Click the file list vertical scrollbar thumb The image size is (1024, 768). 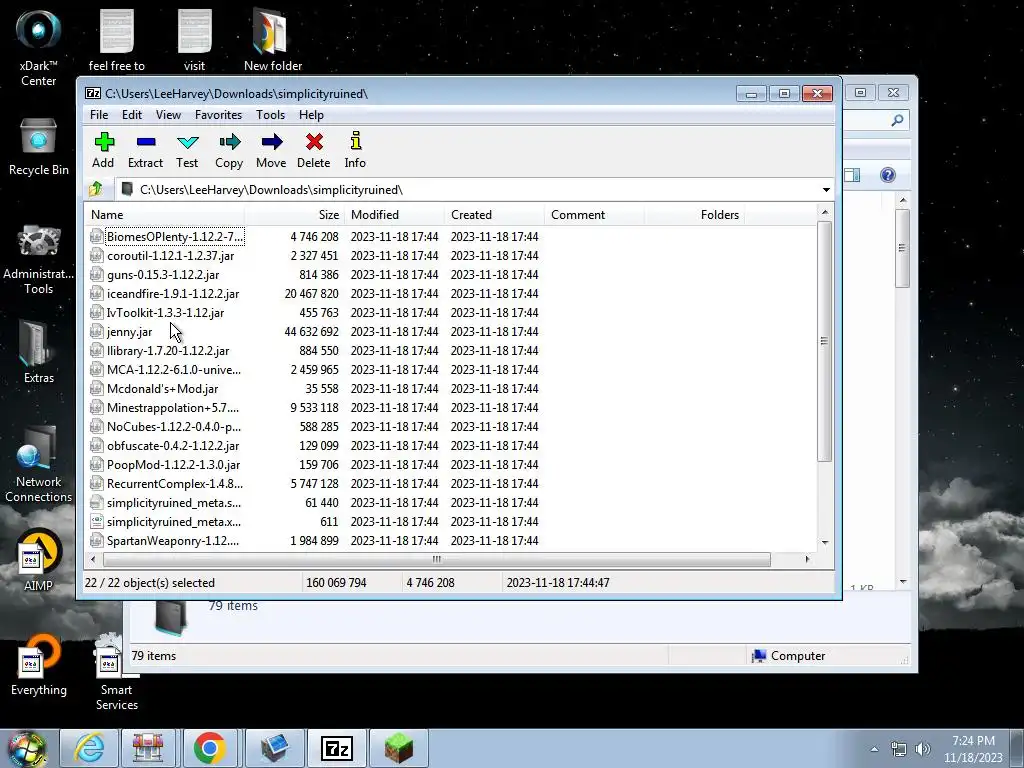[824, 341]
